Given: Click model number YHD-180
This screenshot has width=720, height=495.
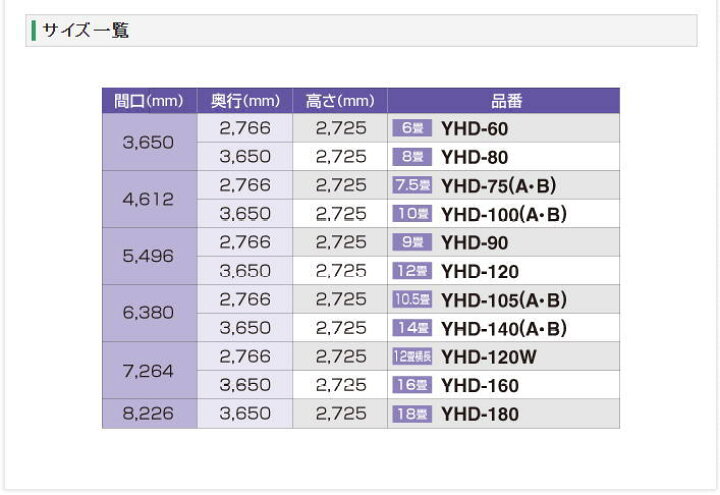Looking at the screenshot, I should tap(480, 414).
